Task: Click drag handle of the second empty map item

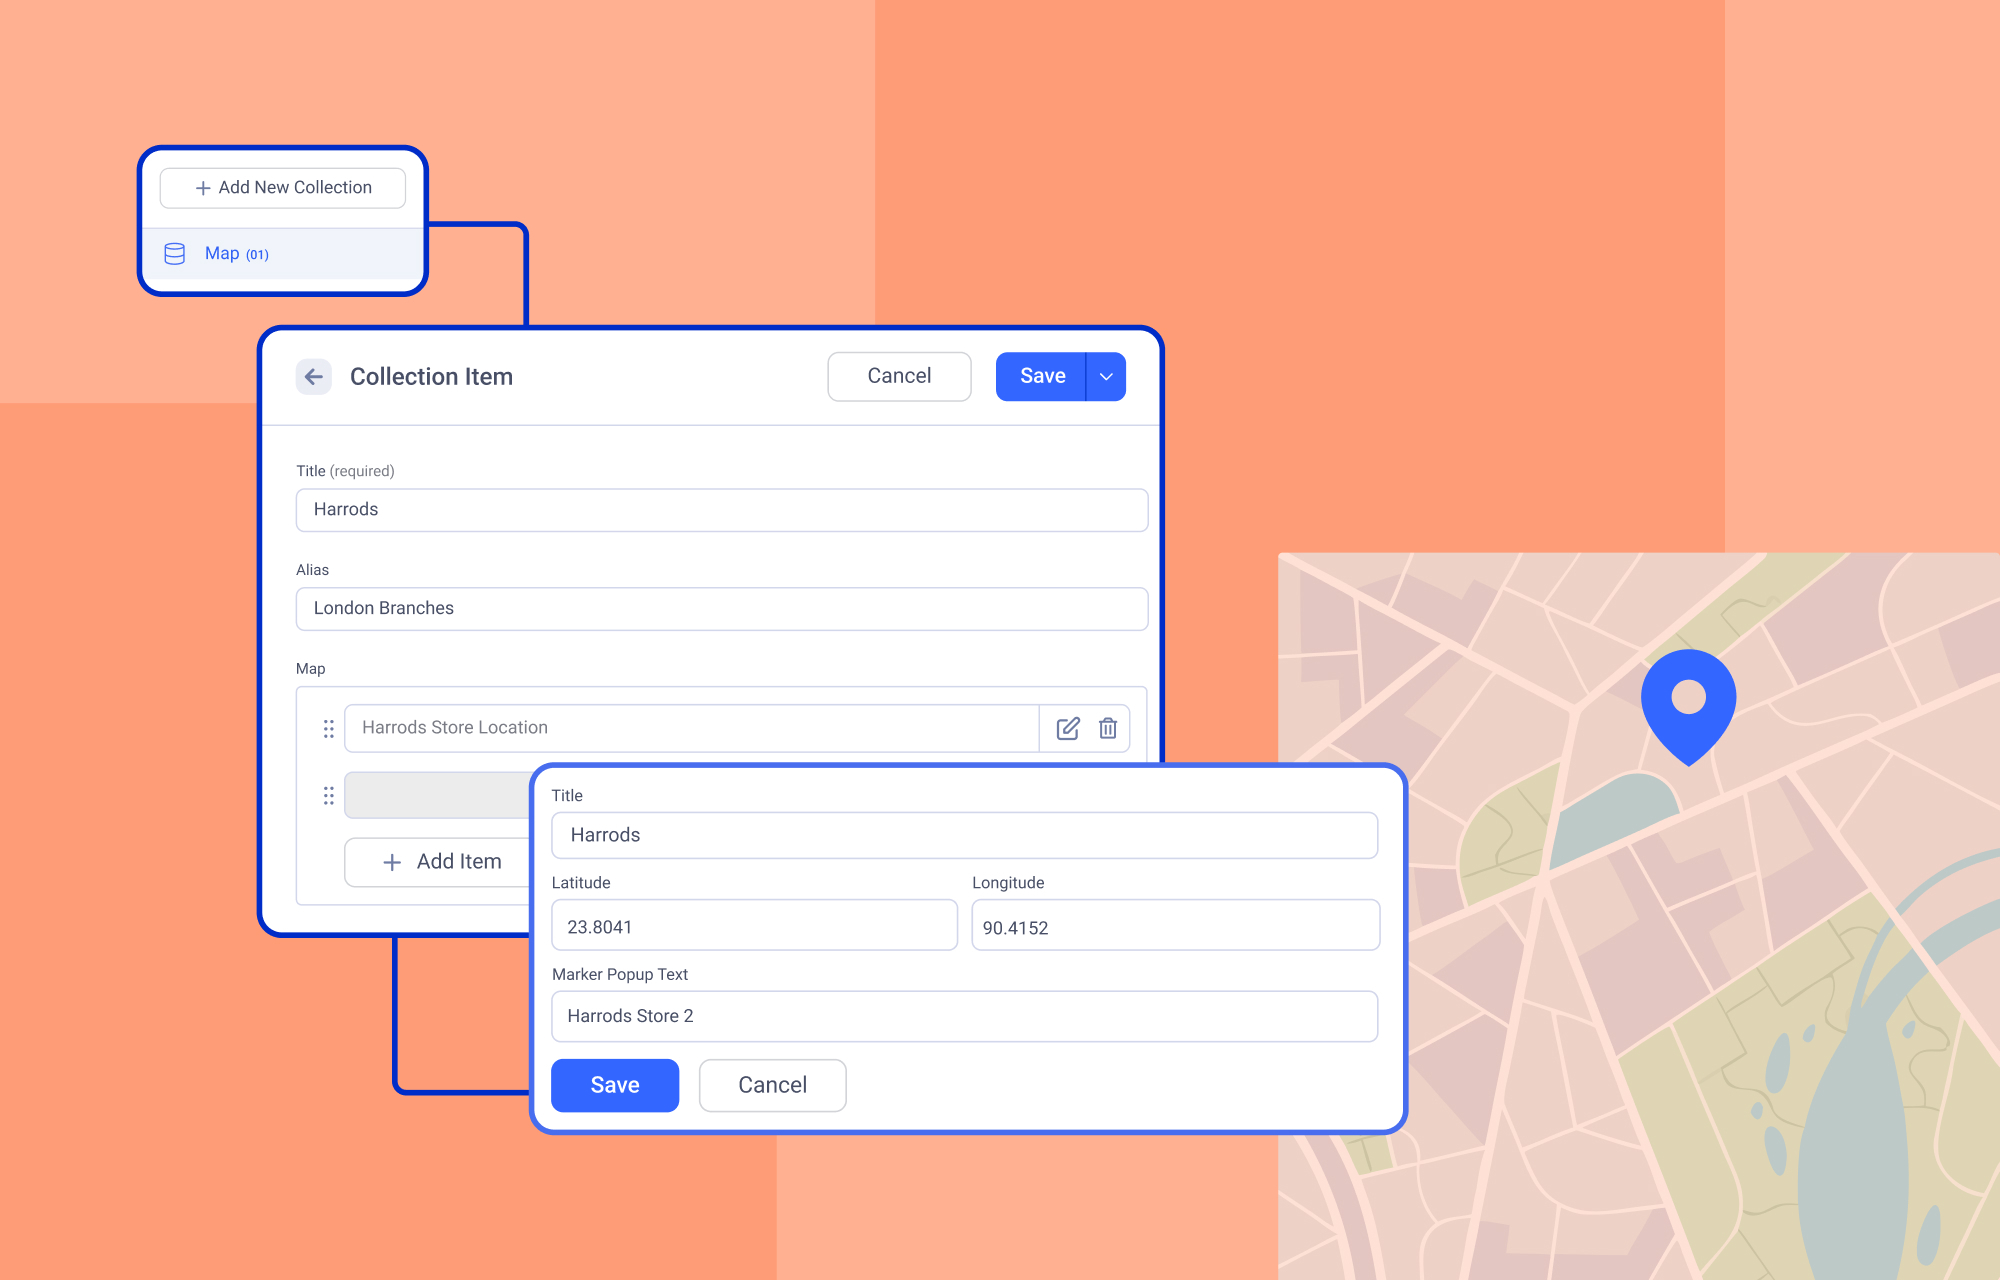Action: (328, 796)
